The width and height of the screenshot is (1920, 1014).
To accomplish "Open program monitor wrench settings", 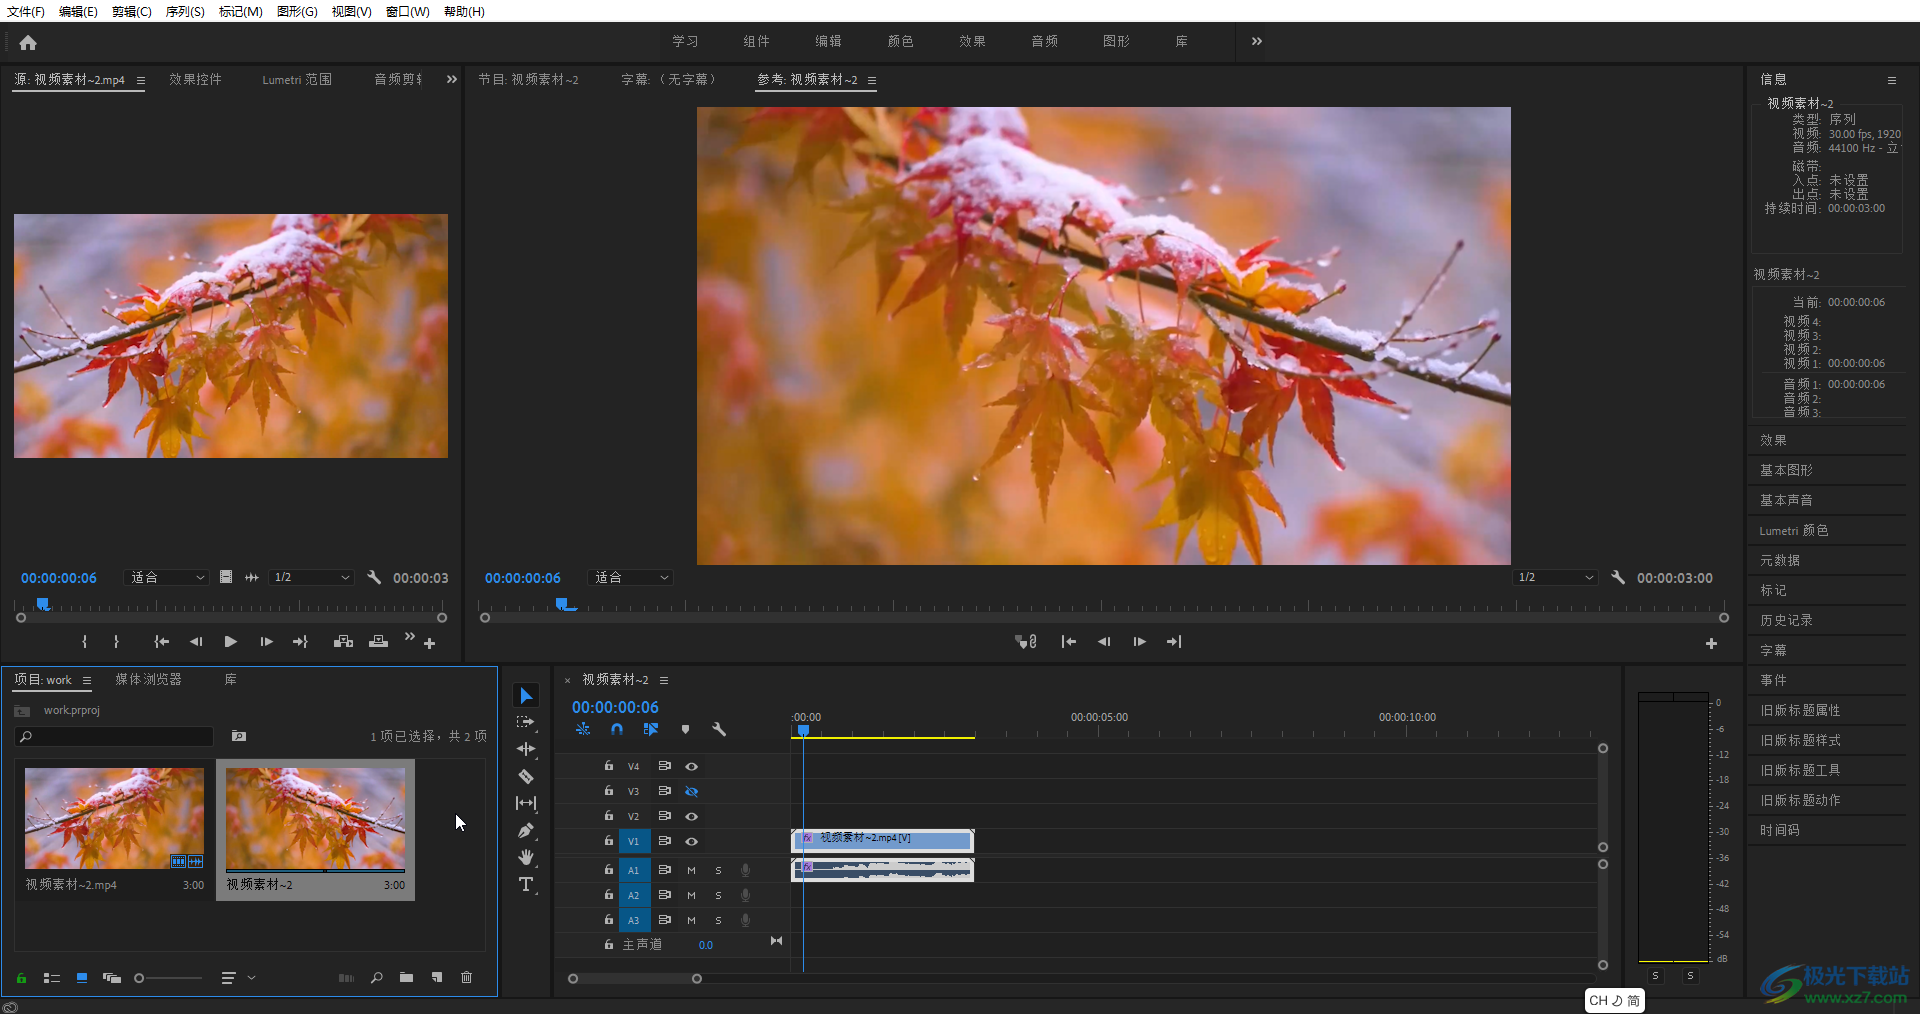I will point(1618,577).
